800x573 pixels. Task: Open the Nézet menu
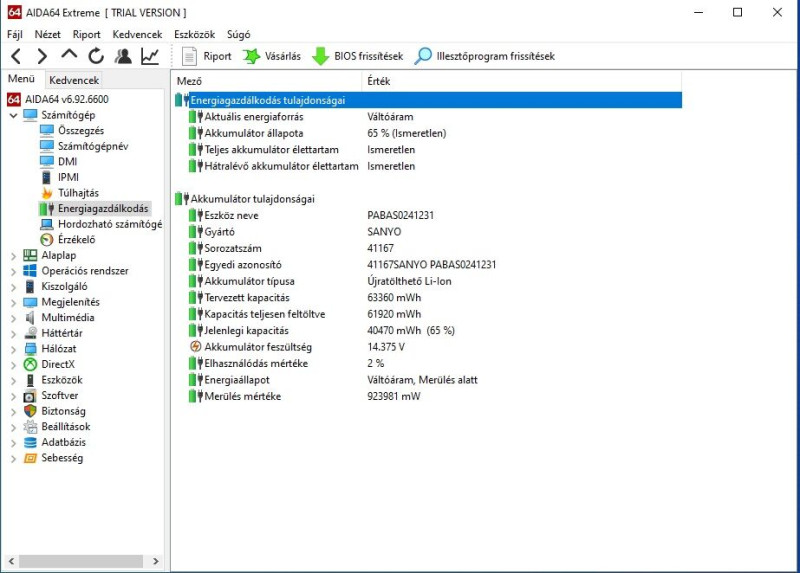coord(47,34)
